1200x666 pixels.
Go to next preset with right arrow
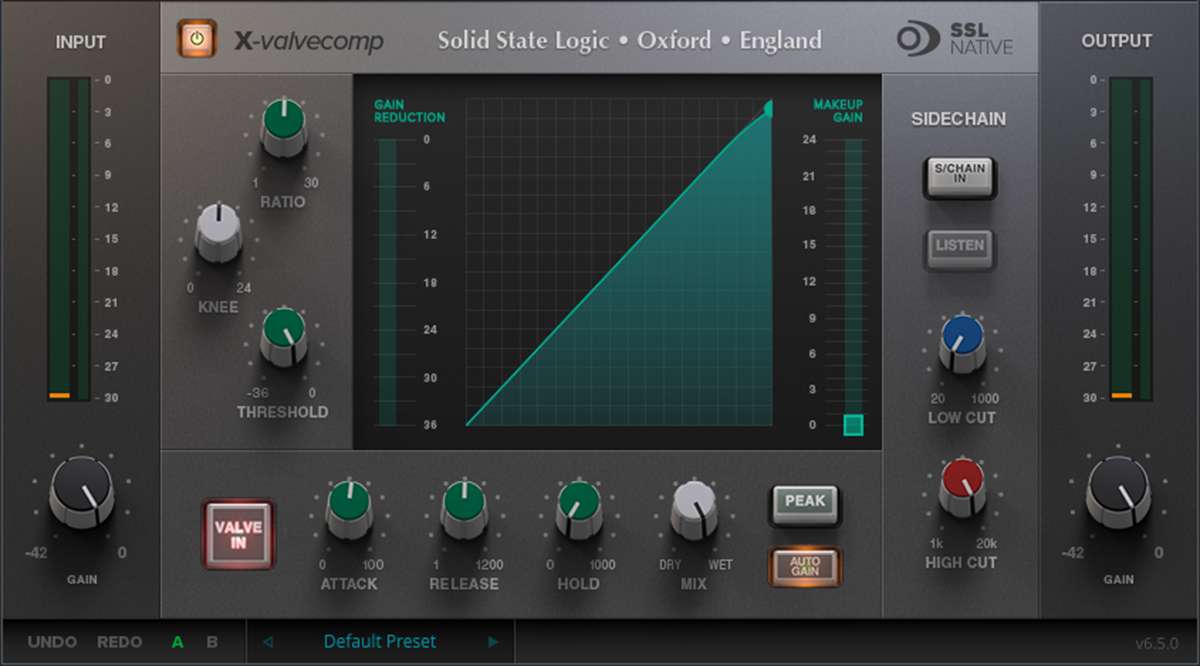[493, 642]
